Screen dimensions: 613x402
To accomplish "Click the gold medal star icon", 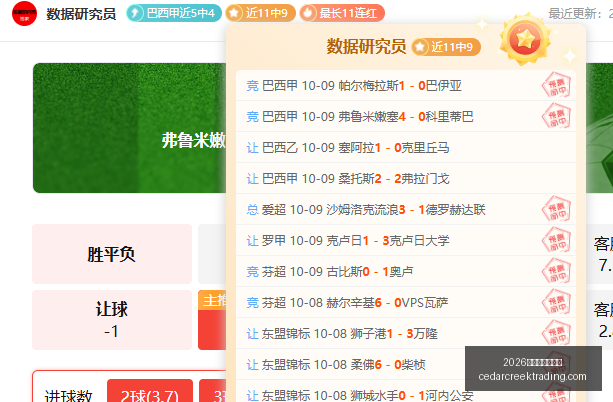I will click(525, 38).
